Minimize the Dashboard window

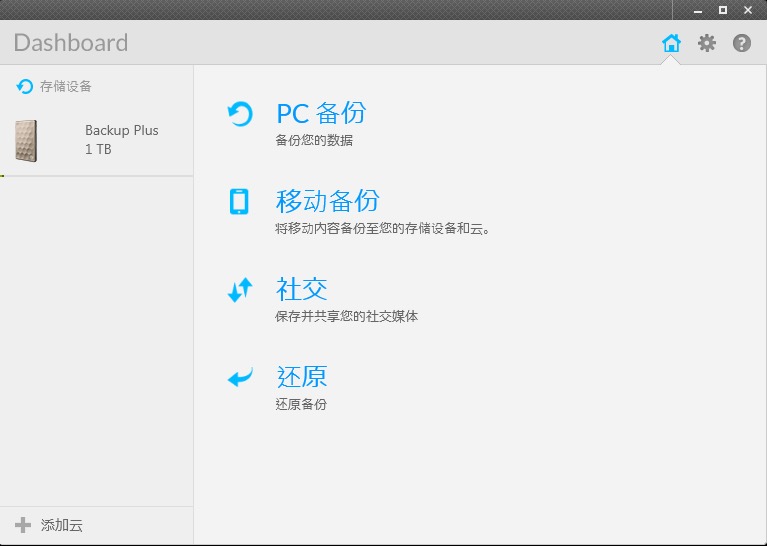click(695, 10)
